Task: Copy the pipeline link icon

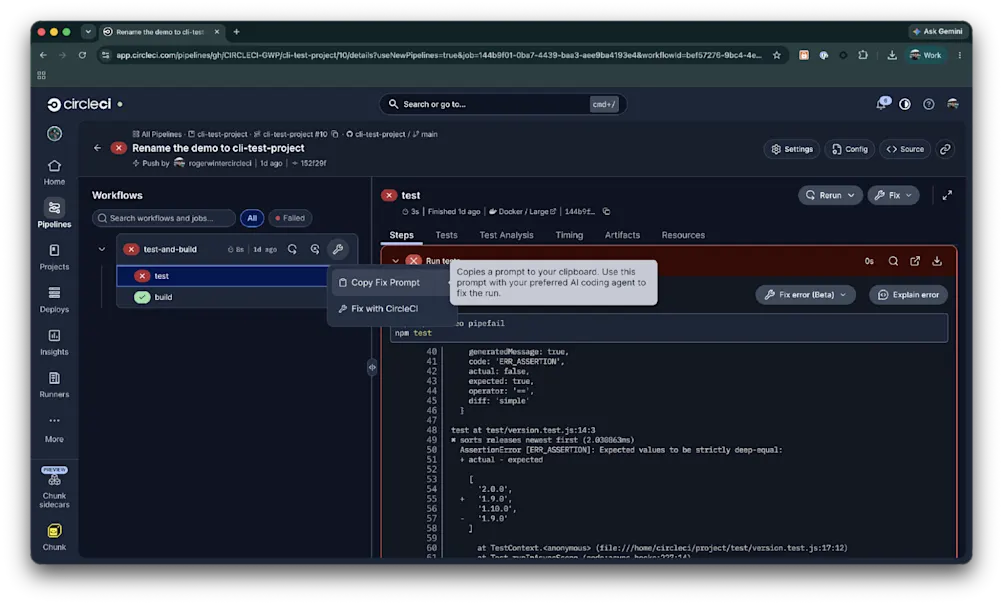Action: click(945, 149)
